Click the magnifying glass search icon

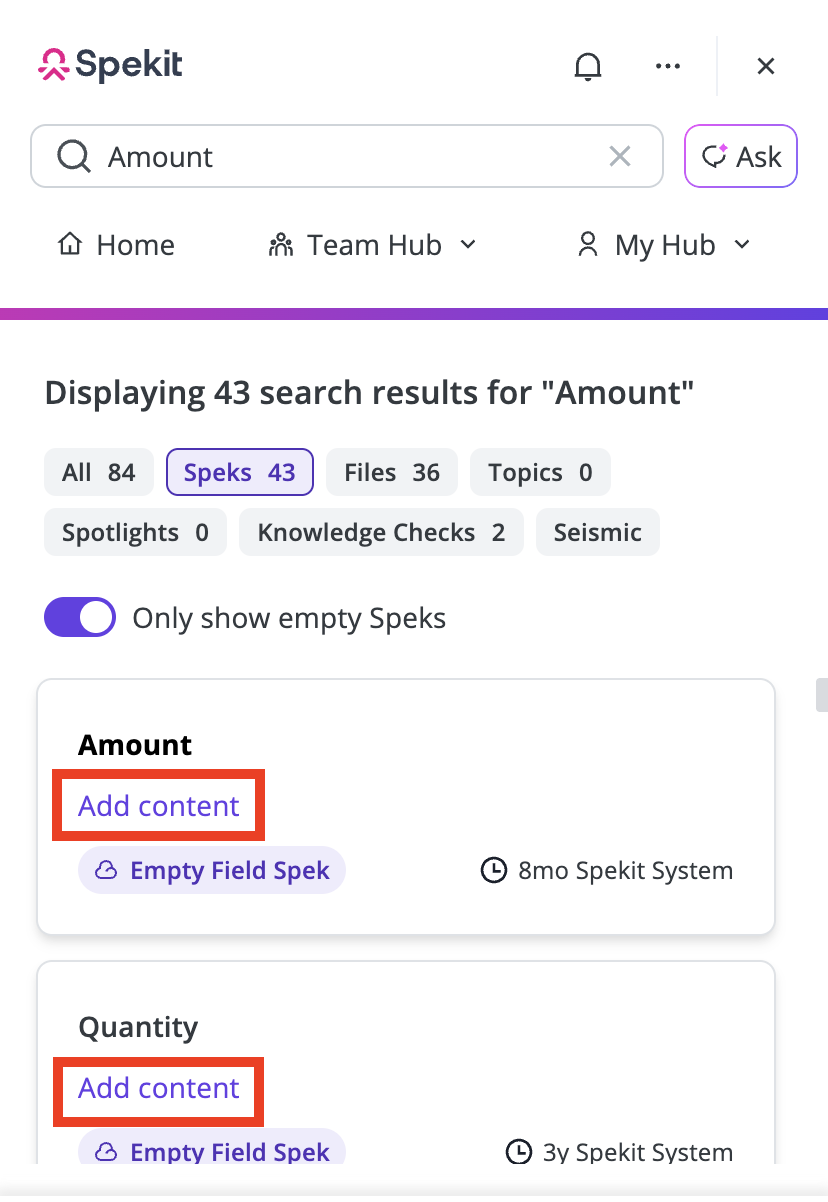tap(73, 156)
